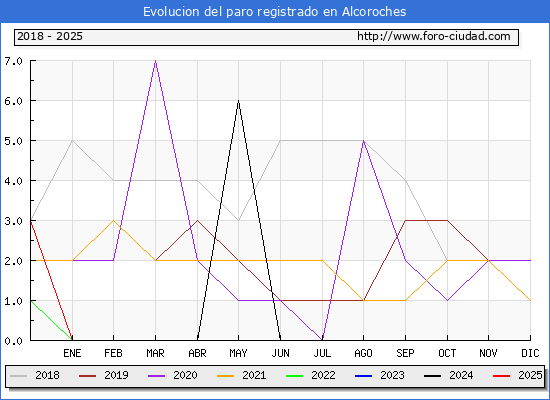Select the black 2024 legend line swatch
The width and height of the screenshot is (550, 400).
432,376
